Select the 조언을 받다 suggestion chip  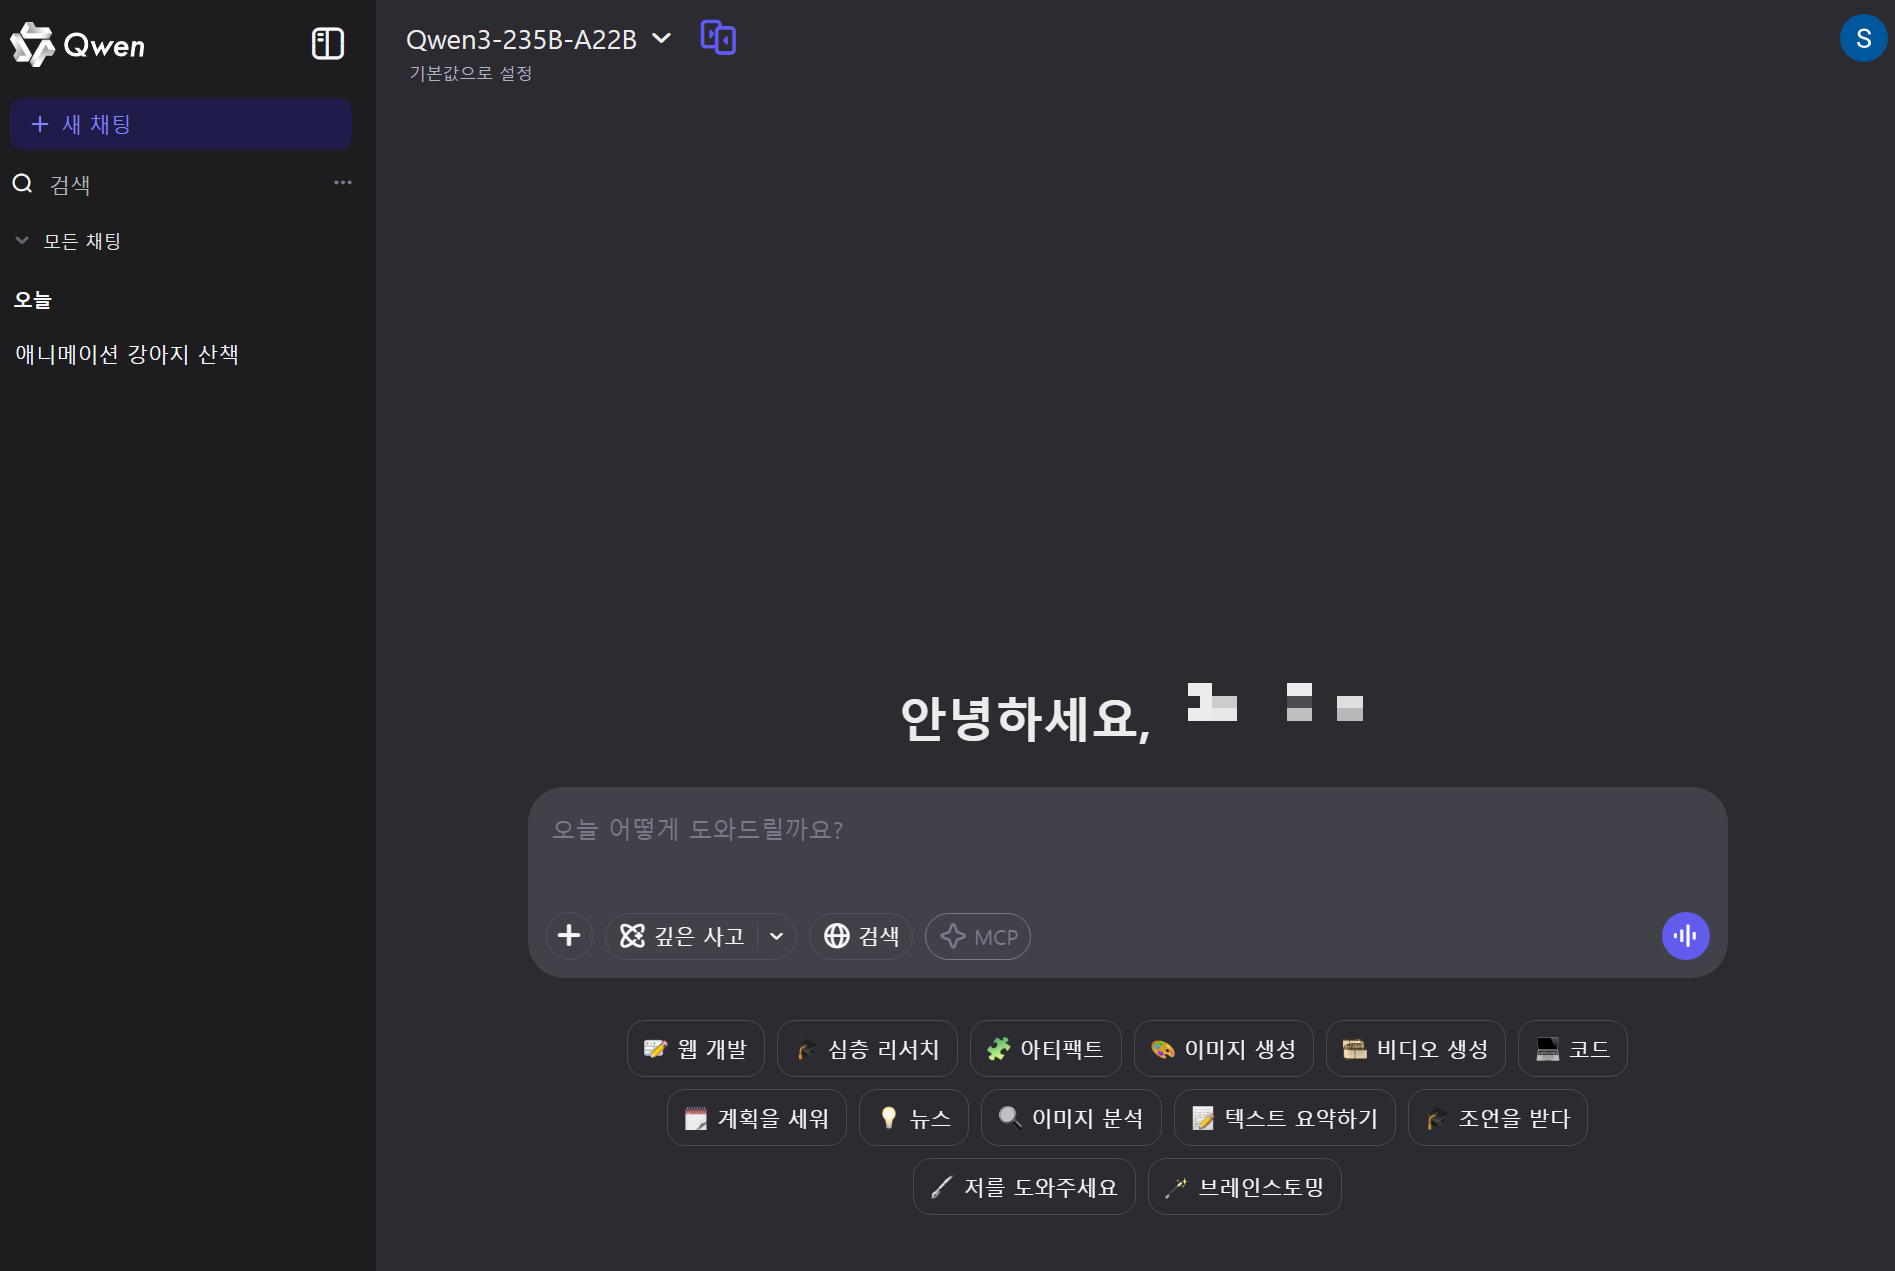[1498, 1118]
